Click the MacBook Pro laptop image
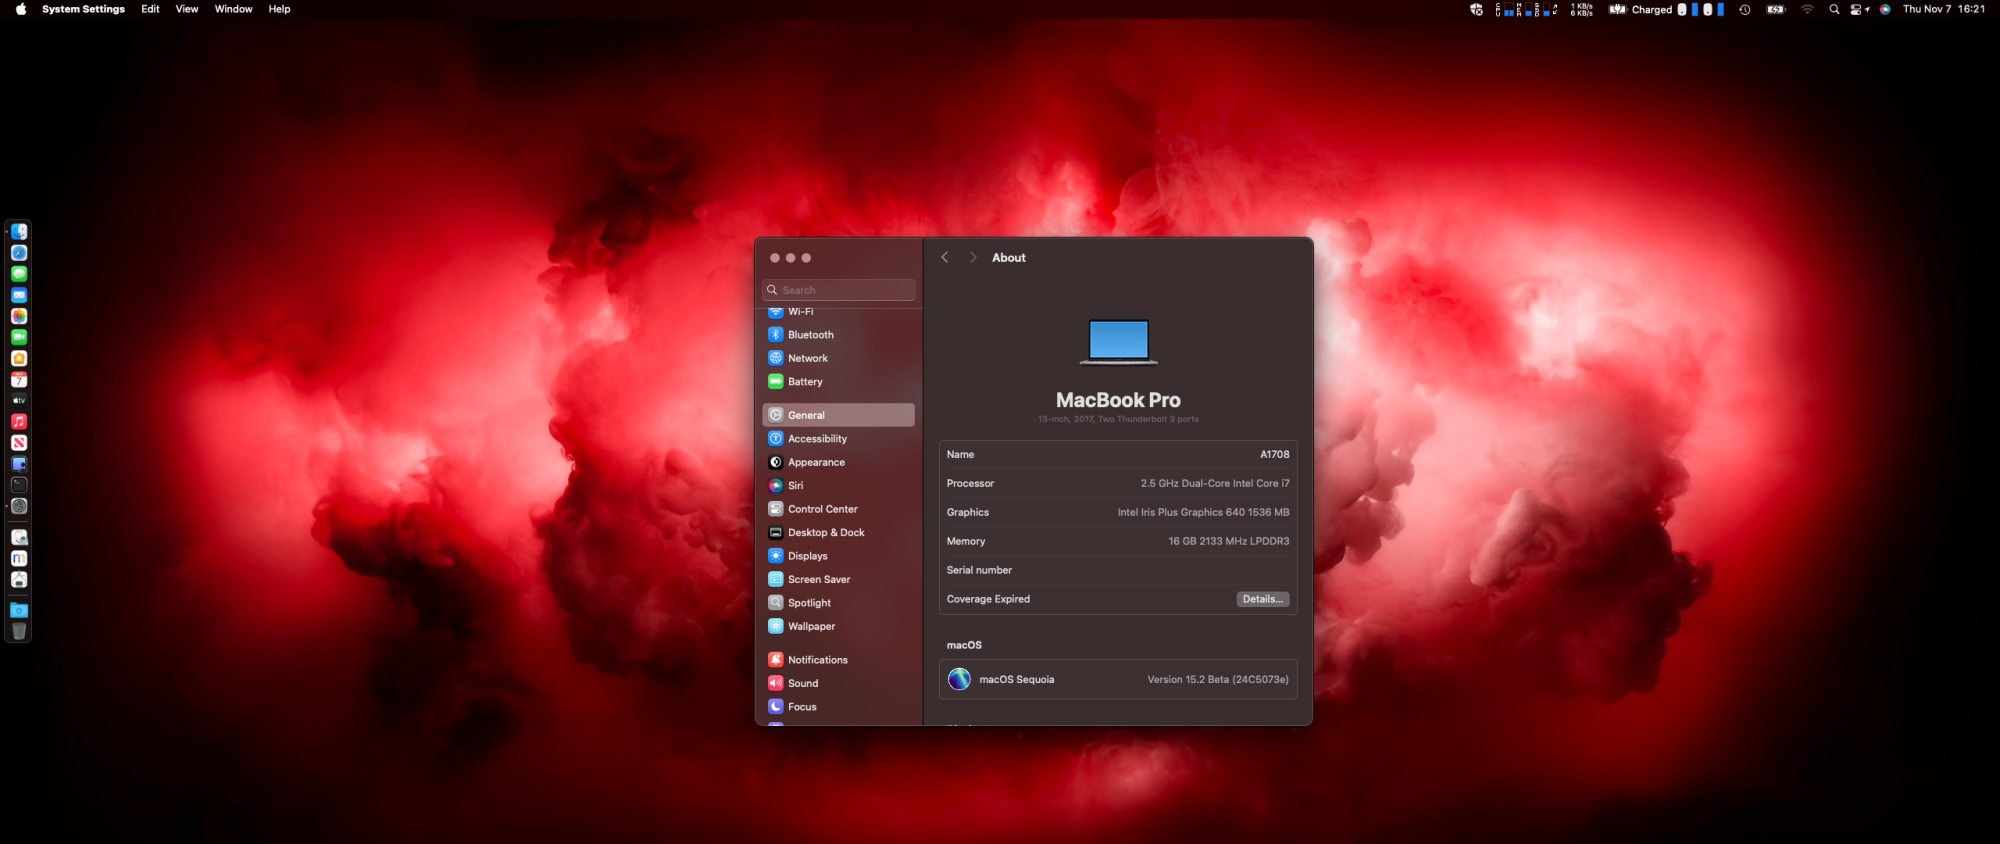The width and height of the screenshot is (2000, 844). point(1118,342)
